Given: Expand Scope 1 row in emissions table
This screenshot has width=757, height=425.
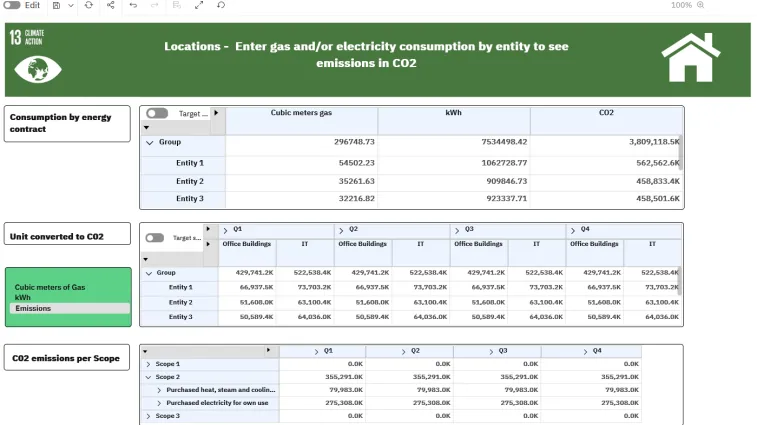Looking at the screenshot, I should (x=148, y=364).
